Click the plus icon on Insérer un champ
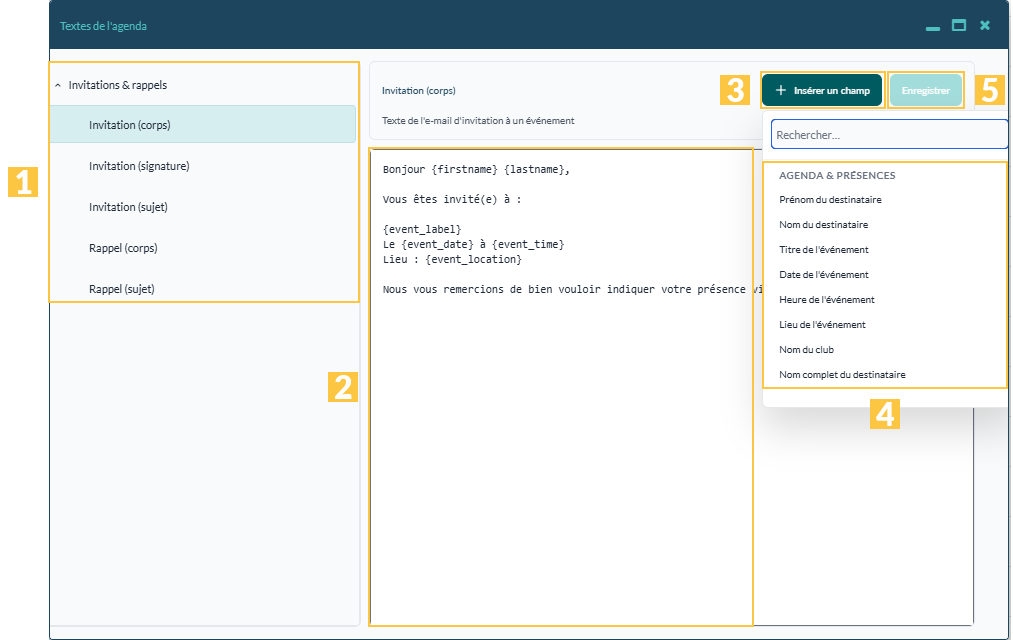Screen dimensions: 1013x640 [x=780, y=90]
